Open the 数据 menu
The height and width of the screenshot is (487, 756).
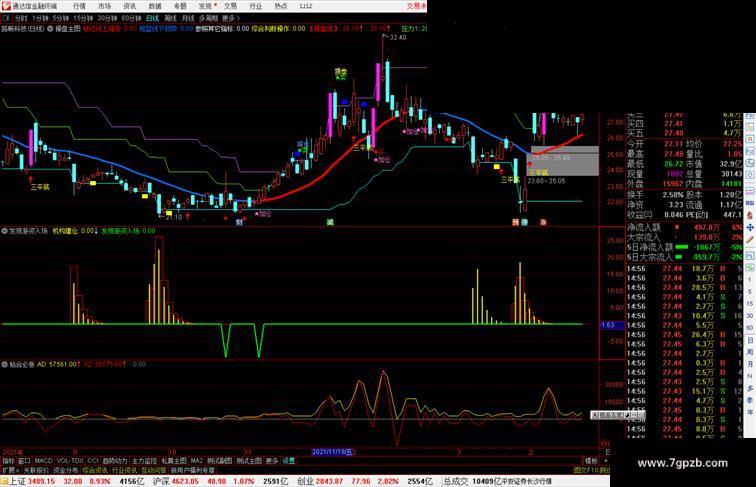point(155,6)
